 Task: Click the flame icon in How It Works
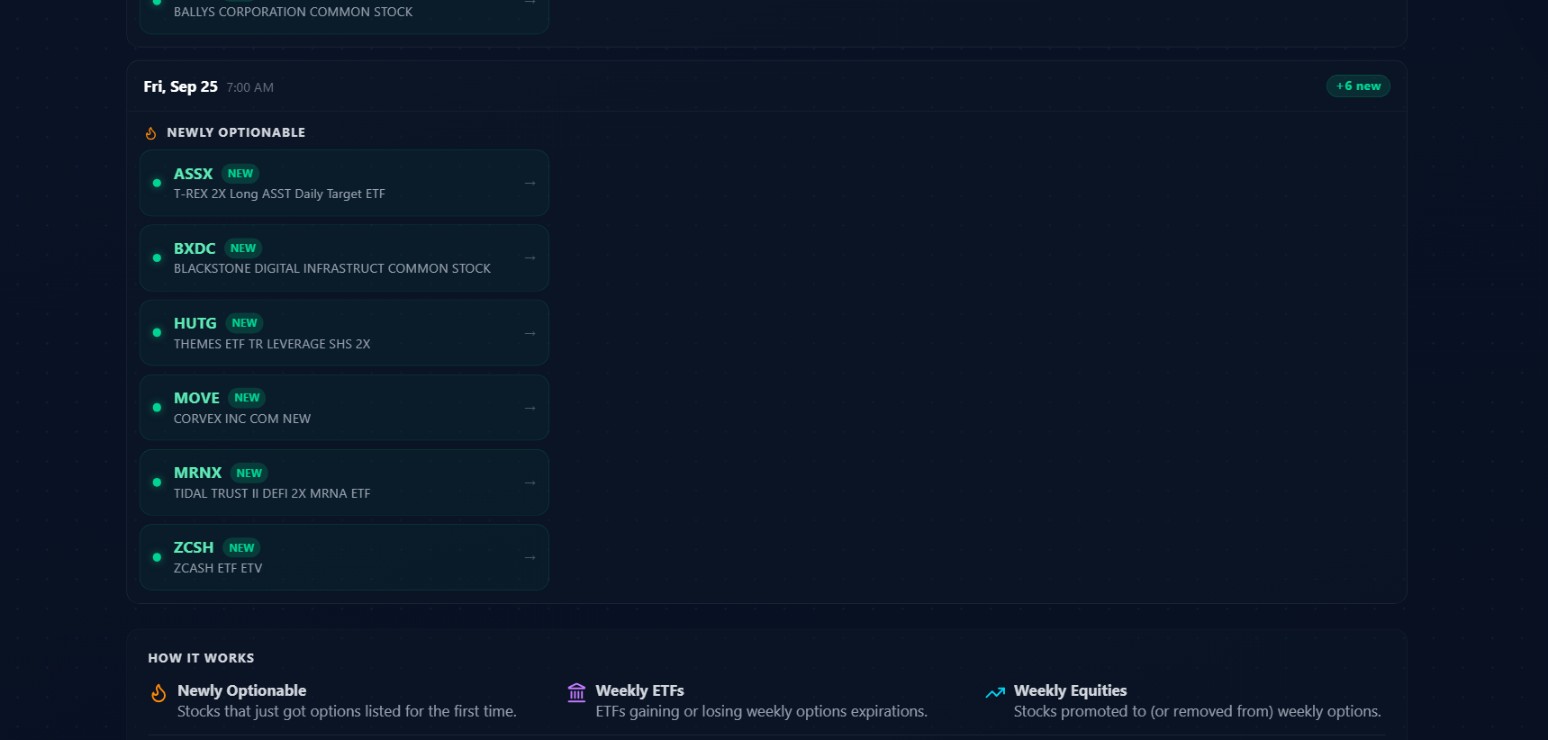[x=158, y=693]
